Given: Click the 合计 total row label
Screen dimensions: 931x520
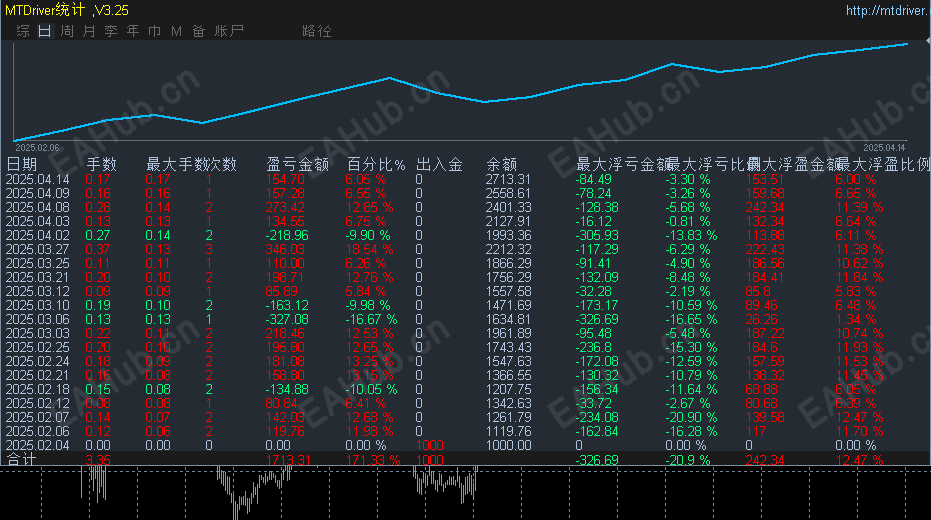Looking at the screenshot, I should (21, 459).
